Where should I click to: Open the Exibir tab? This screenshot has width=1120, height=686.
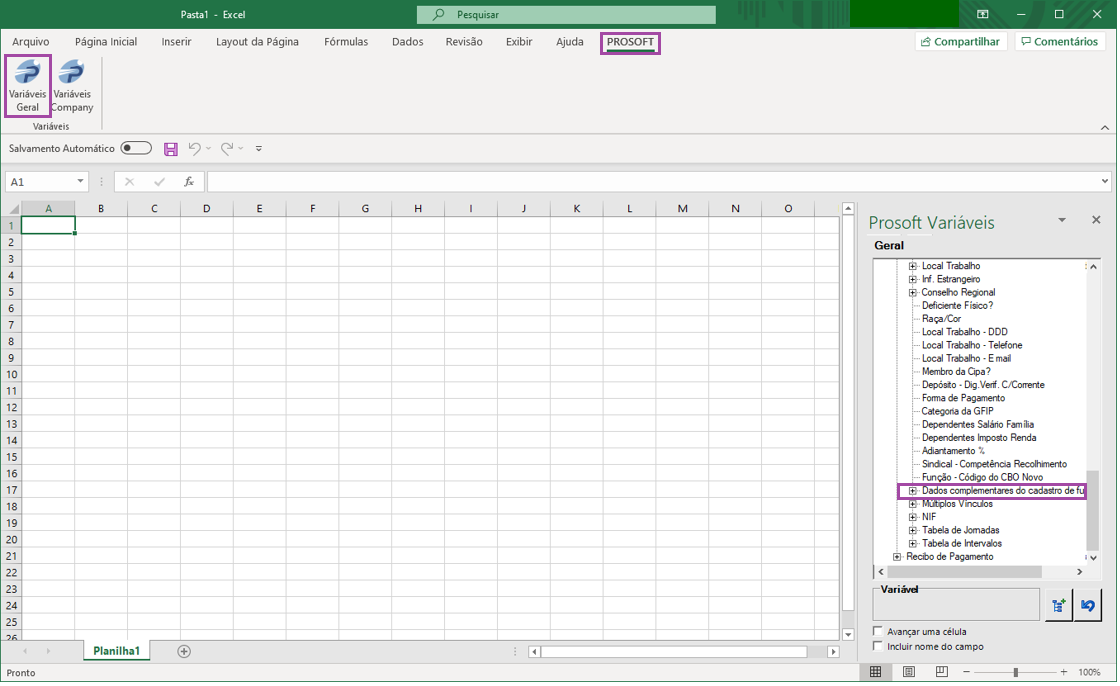point(519,41)
